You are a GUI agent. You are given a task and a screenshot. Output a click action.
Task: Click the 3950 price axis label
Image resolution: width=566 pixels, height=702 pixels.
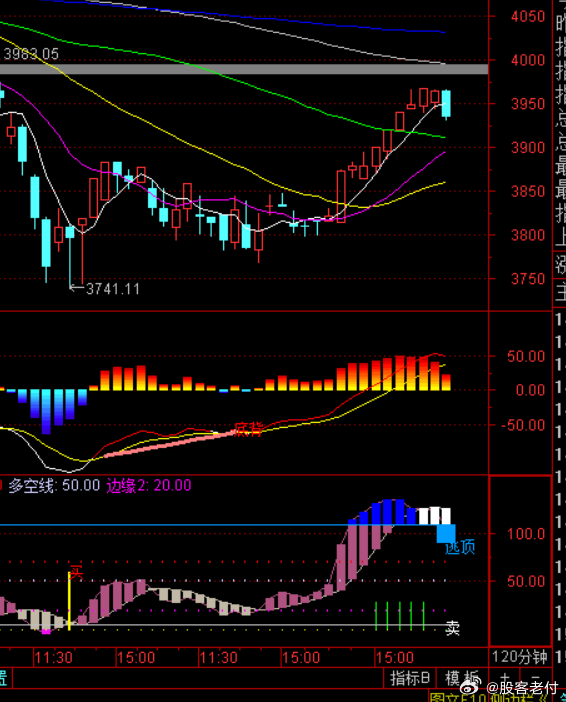click(528, 104)
